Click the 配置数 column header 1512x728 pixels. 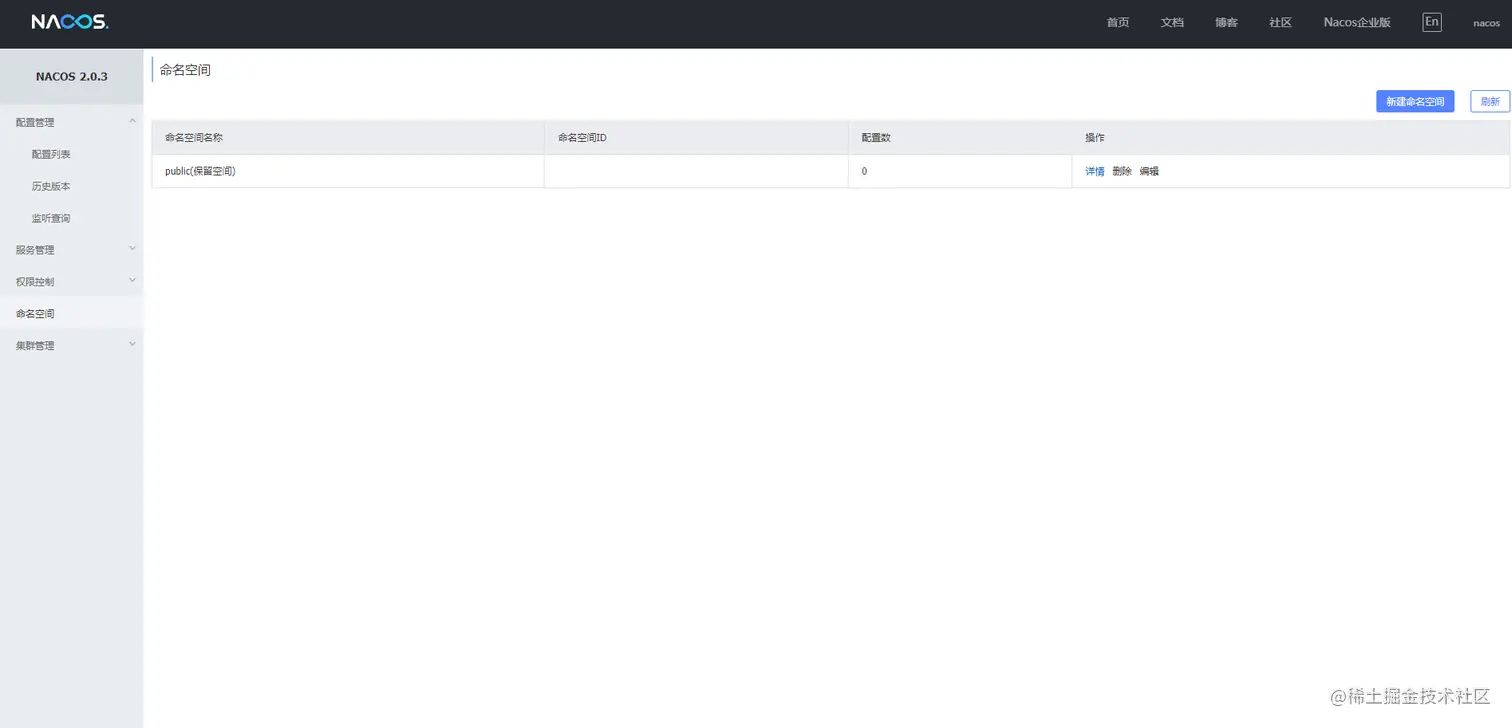960,137
